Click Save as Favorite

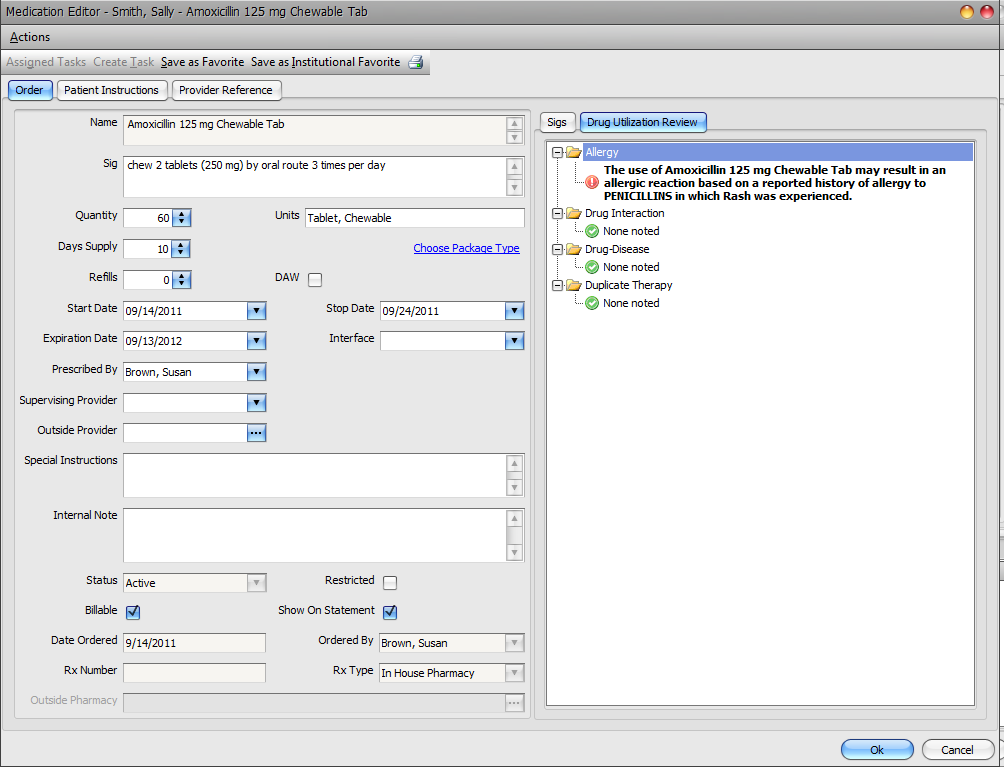202,62
